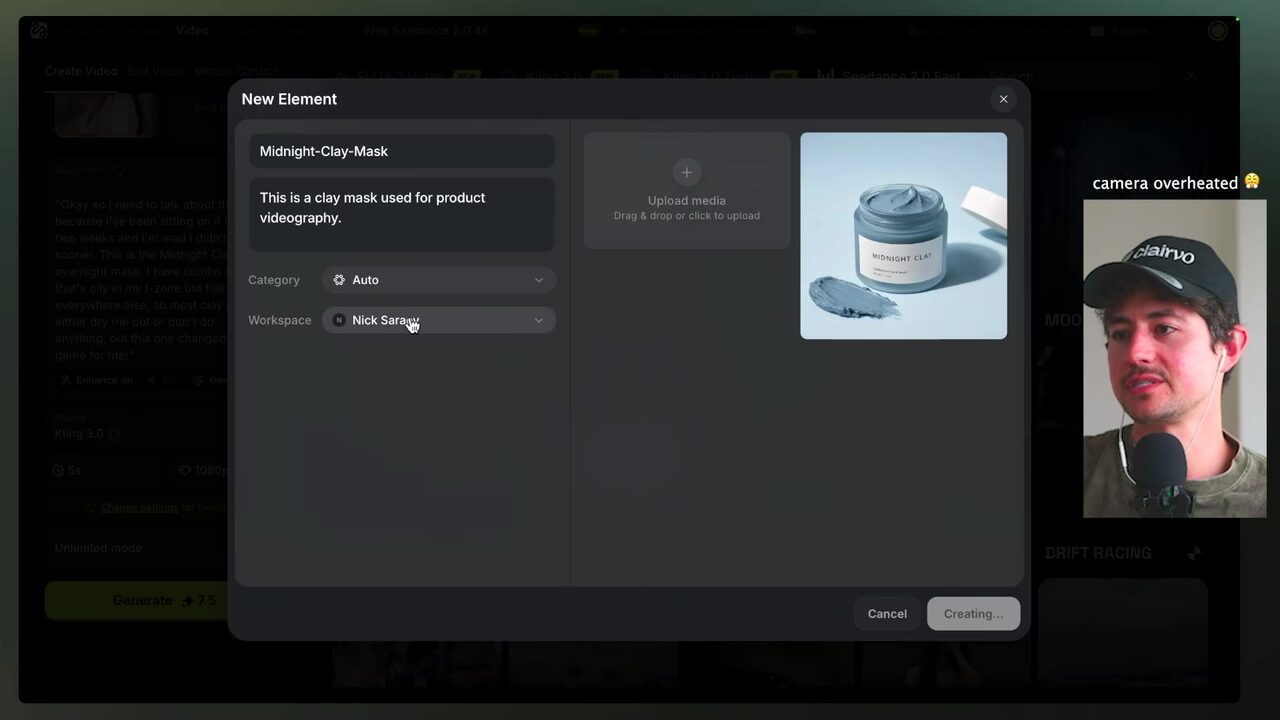Switch to the Edit Video tab
This screenshot has width=1280, height=720.
click(155, 72)
